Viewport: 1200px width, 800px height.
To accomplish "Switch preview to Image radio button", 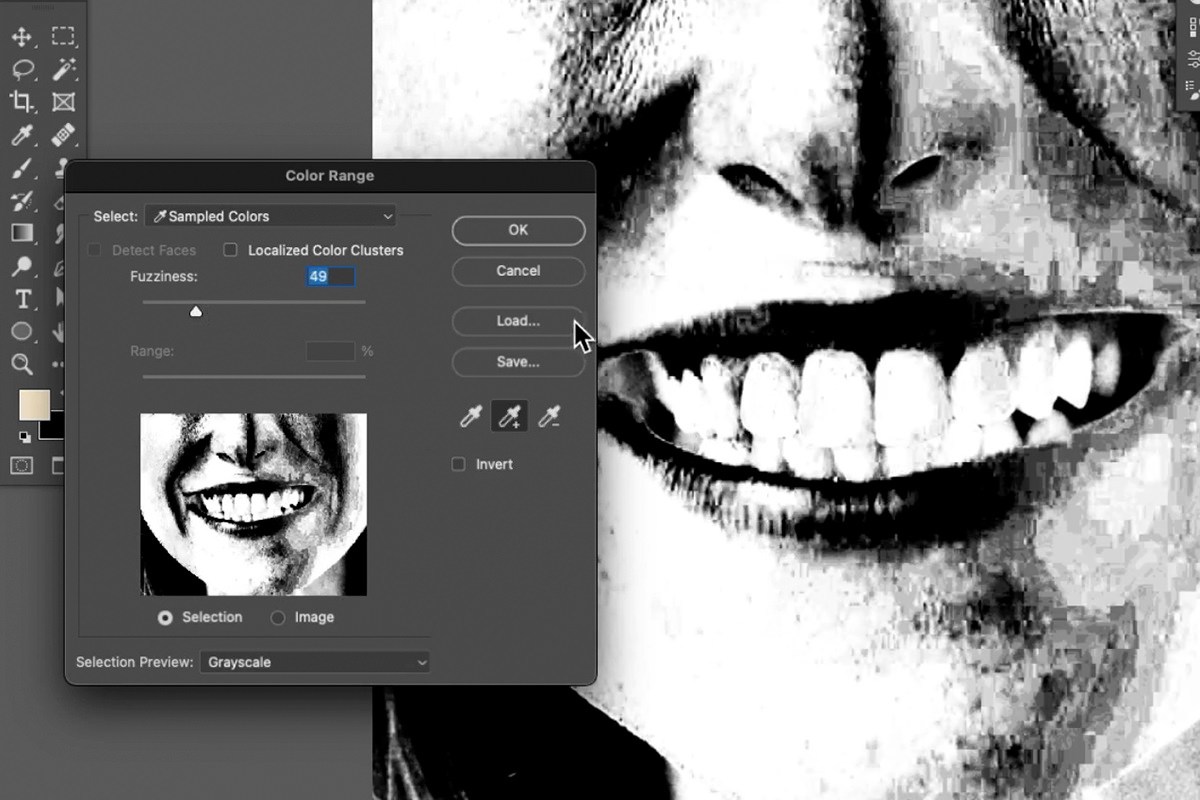I will point(278,618).
